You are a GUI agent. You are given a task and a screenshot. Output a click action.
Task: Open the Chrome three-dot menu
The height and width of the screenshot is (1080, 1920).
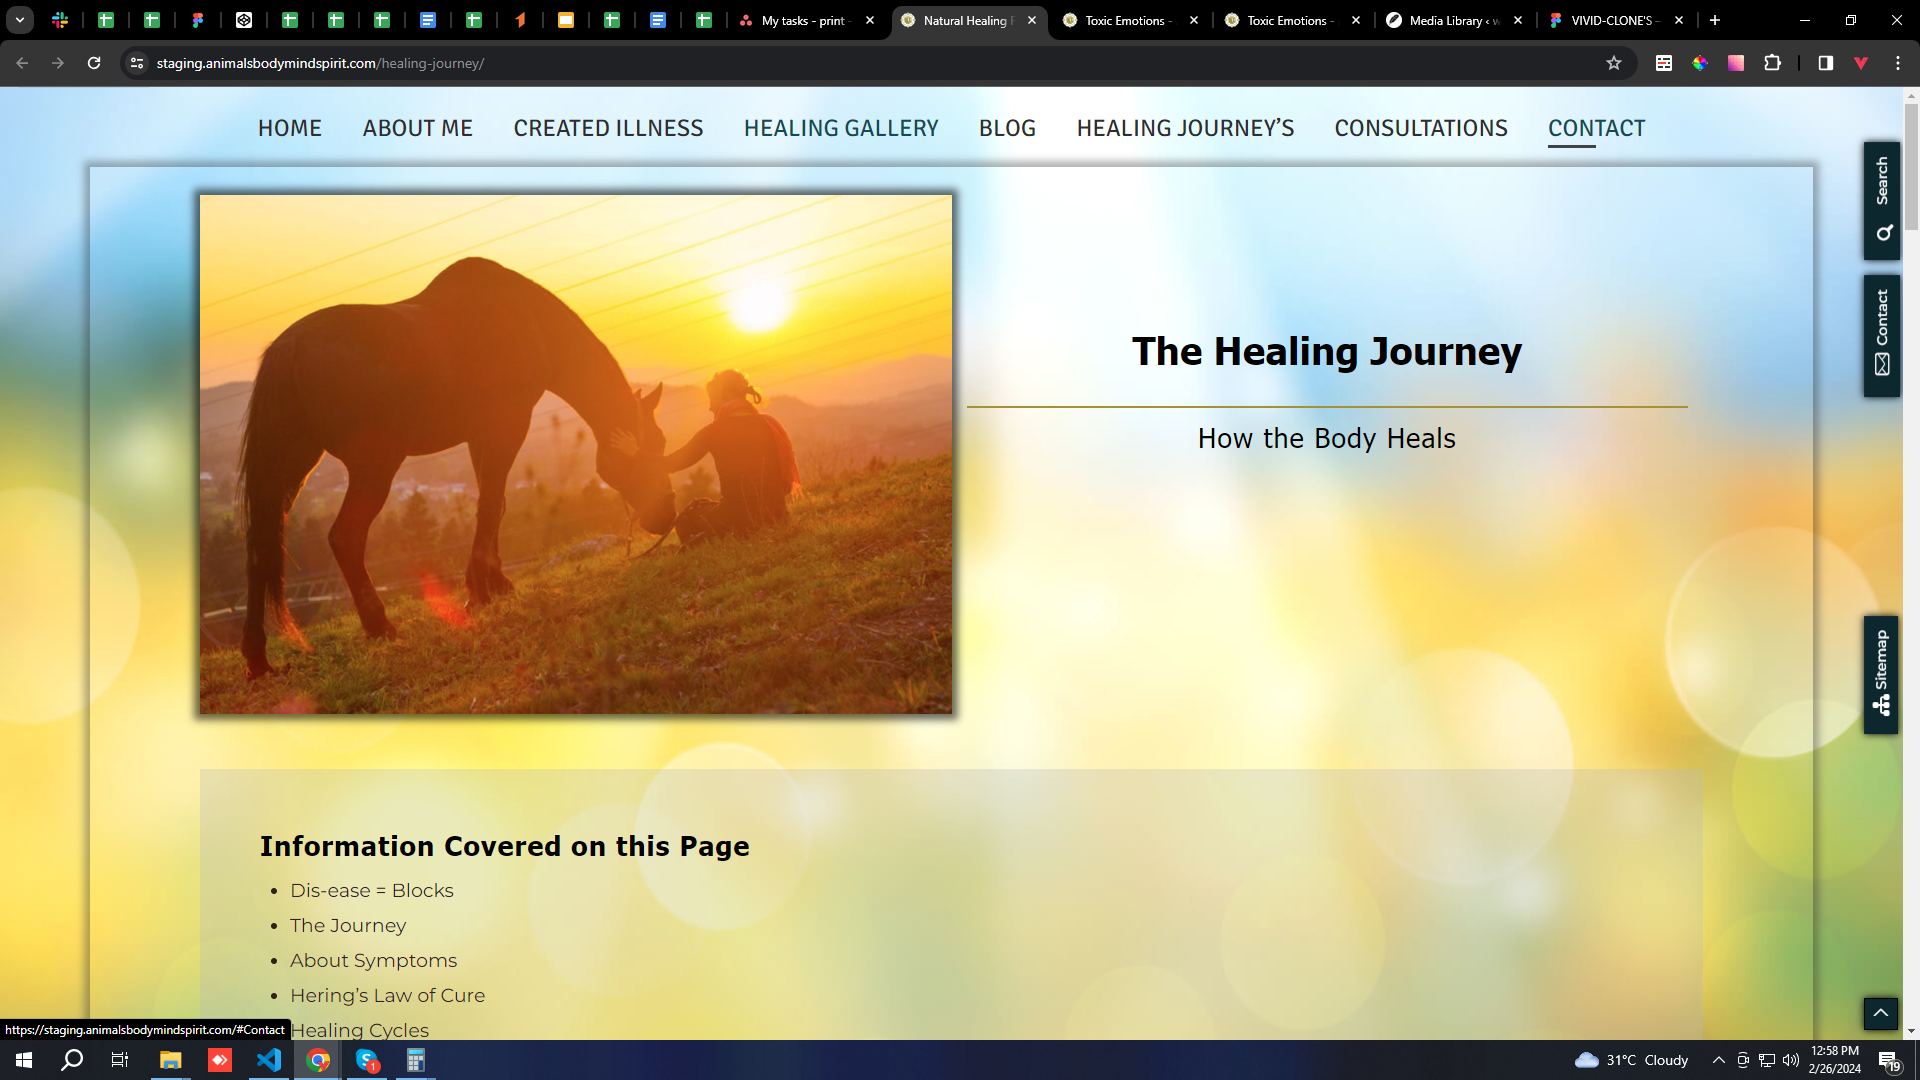(1897, 63)
